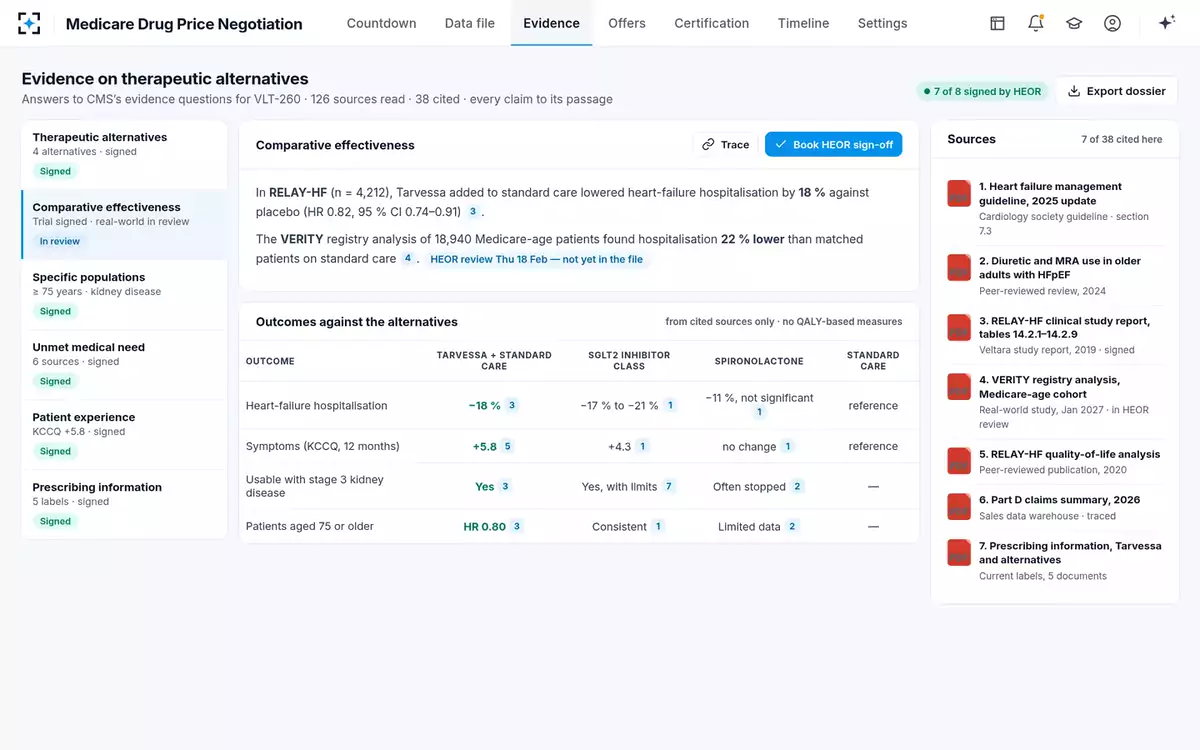Open document icon for Diuretic and MRA use source
Screen dimensions: 1200x750
coord(959,268)
